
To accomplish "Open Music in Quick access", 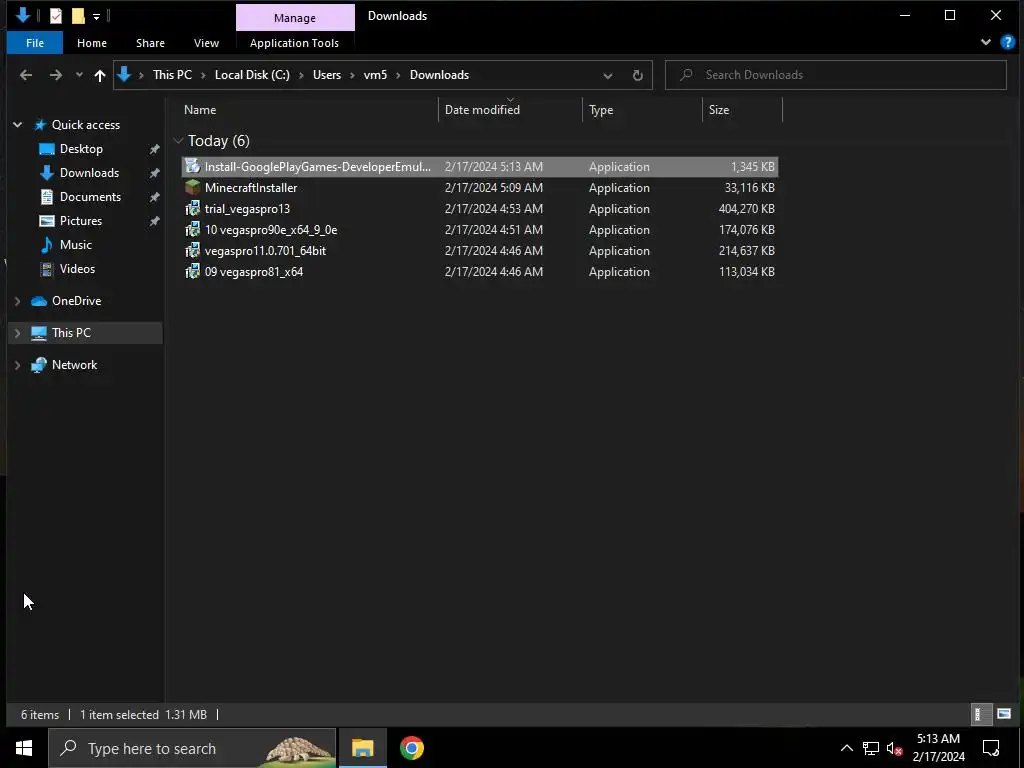I will (76, 245).
